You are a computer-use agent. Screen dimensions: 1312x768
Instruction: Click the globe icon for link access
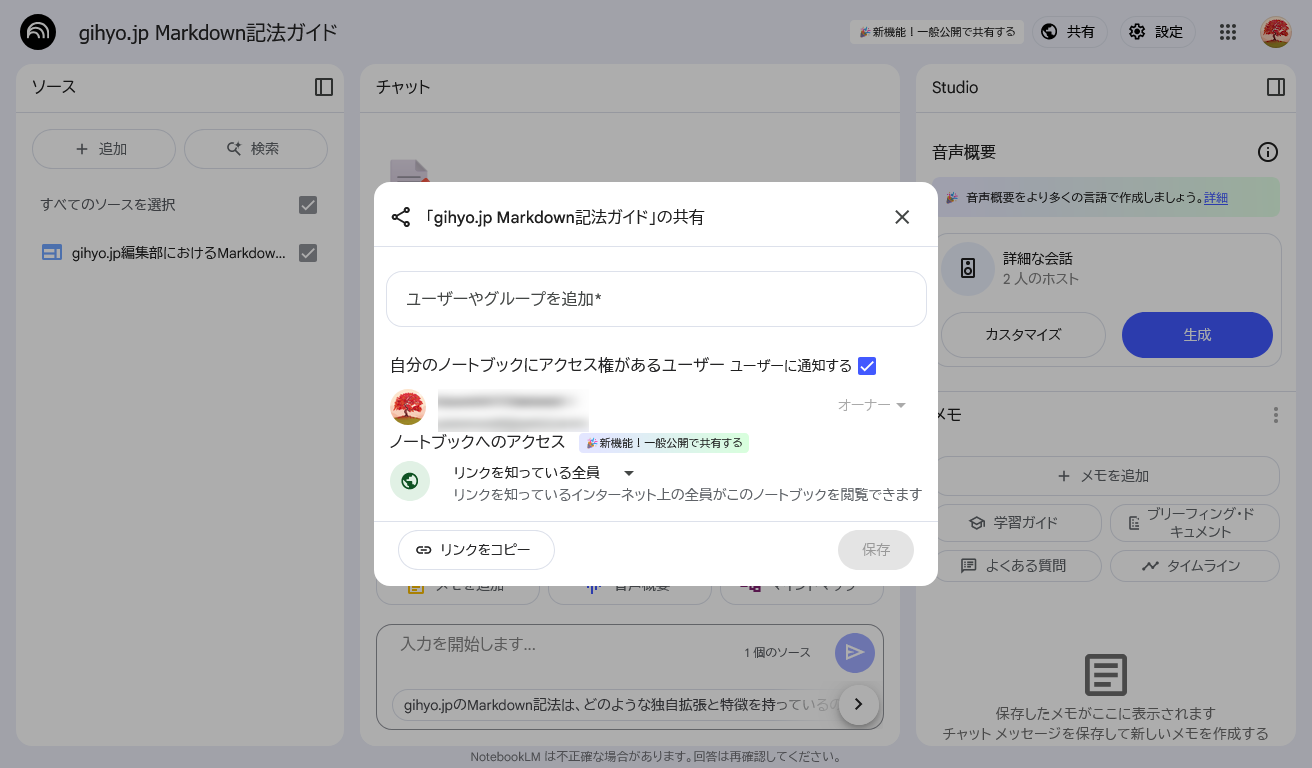tap(410, 481)
